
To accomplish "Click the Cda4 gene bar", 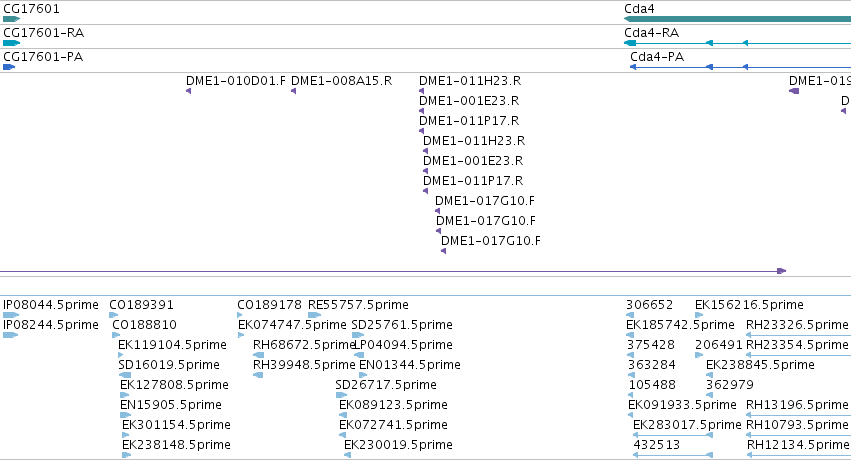I will [738, 19].
